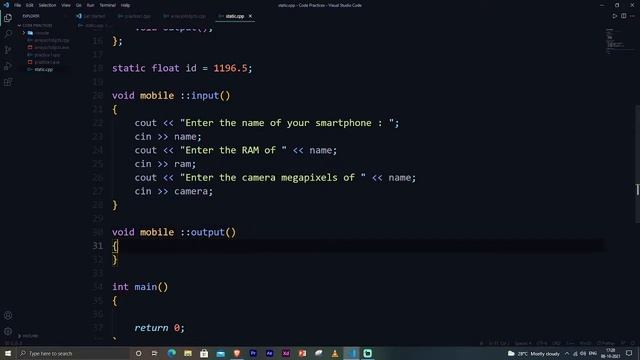Launch Microsoft Edge from the taskbar
This screenshot has height=360, width=640.
[171, 353]
